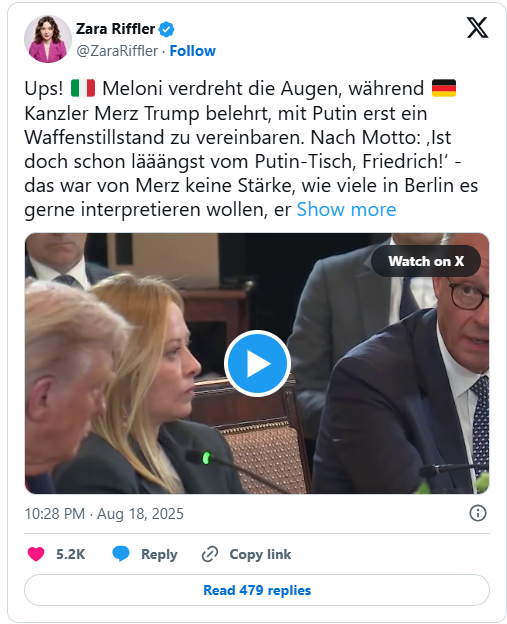
Task: Open the @ZaraRiffler handle link
Action: (x=117, y=51)
